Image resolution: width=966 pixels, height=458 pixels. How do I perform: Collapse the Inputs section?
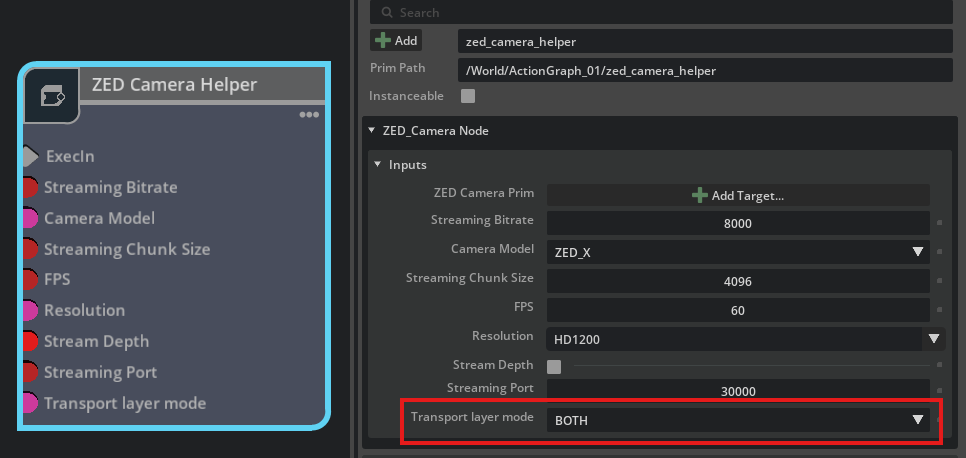point(378,165)
